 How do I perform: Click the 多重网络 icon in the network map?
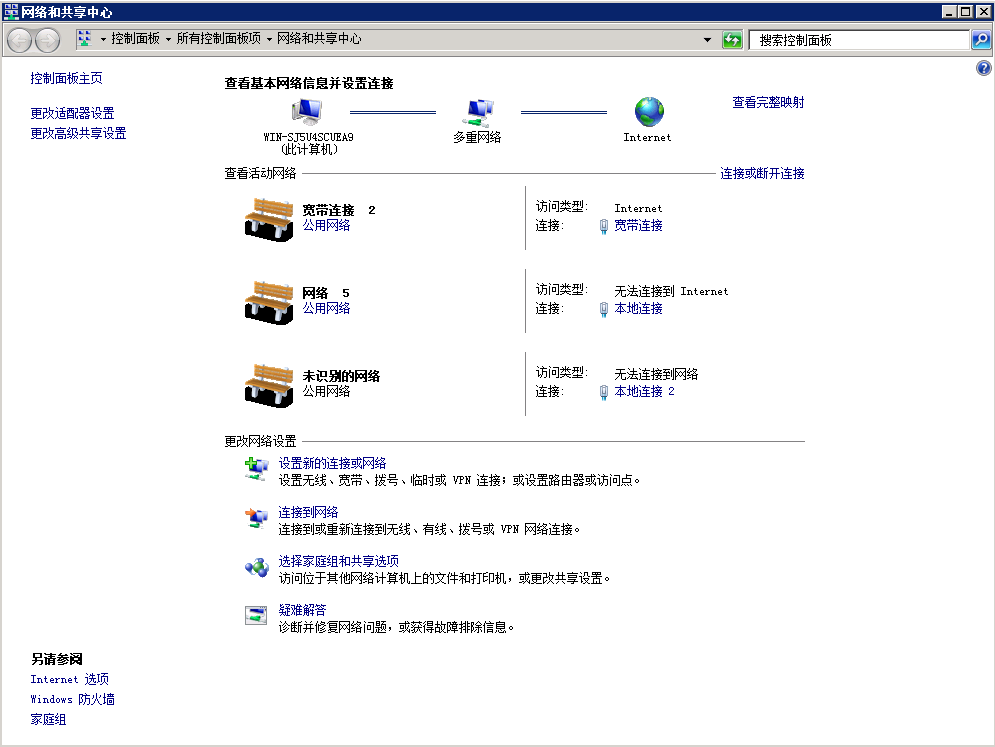(477, 112)
